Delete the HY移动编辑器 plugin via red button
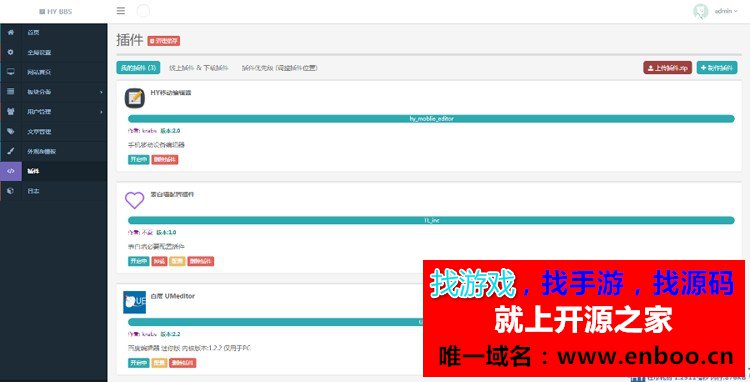Viewport: 750px width, 382px height. [165, 160]
